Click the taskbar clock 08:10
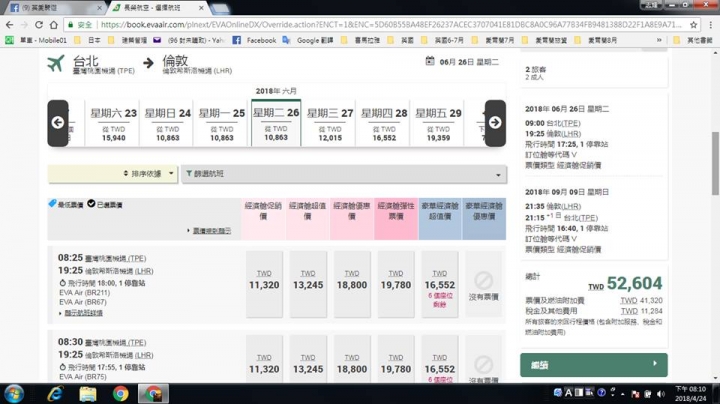The image size is (720, 404). pos(691,394)
